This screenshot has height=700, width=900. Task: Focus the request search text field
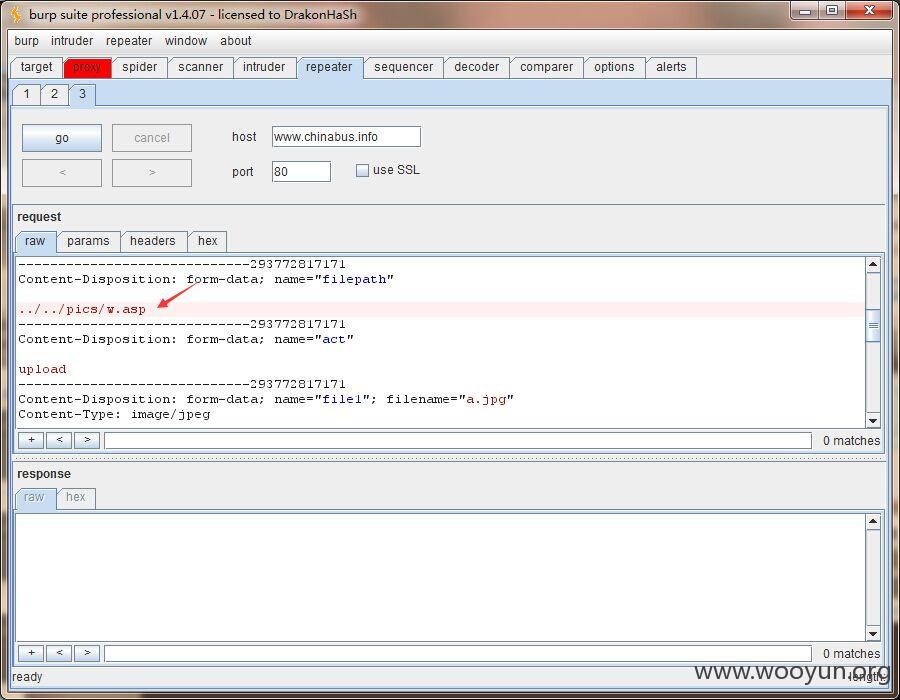click(458, 441)
